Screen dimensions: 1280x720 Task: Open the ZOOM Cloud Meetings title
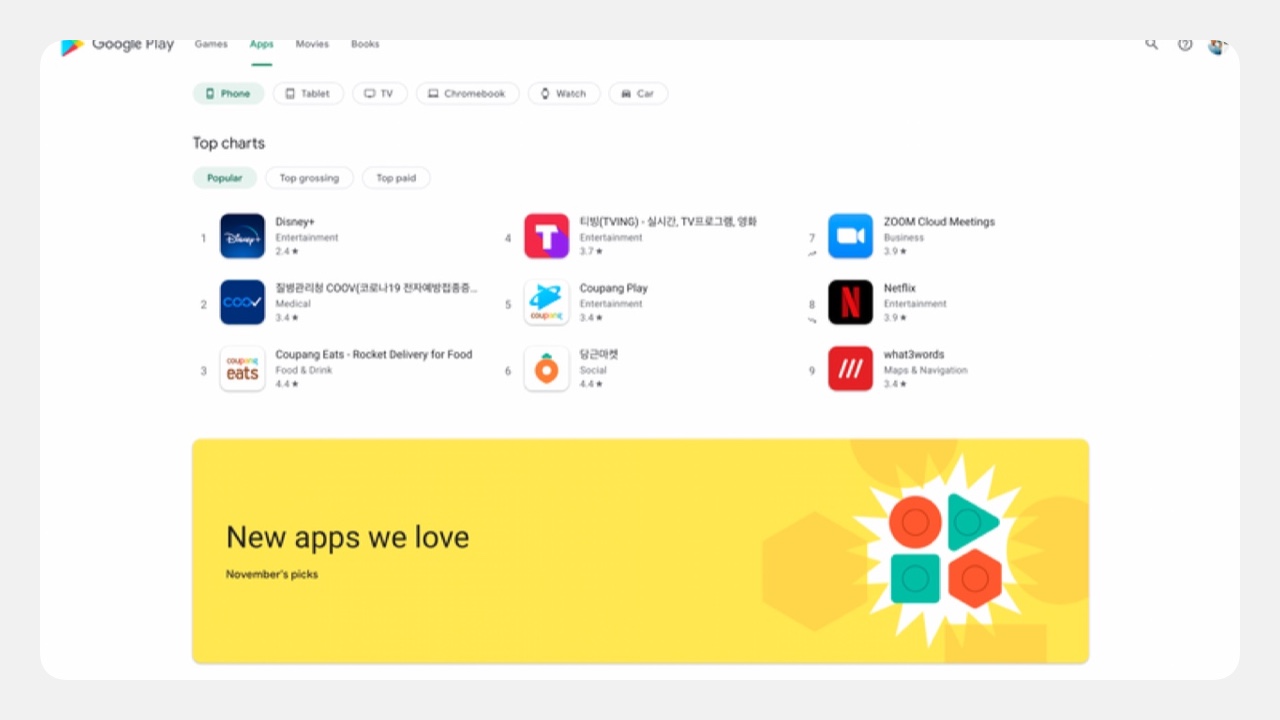939,222
